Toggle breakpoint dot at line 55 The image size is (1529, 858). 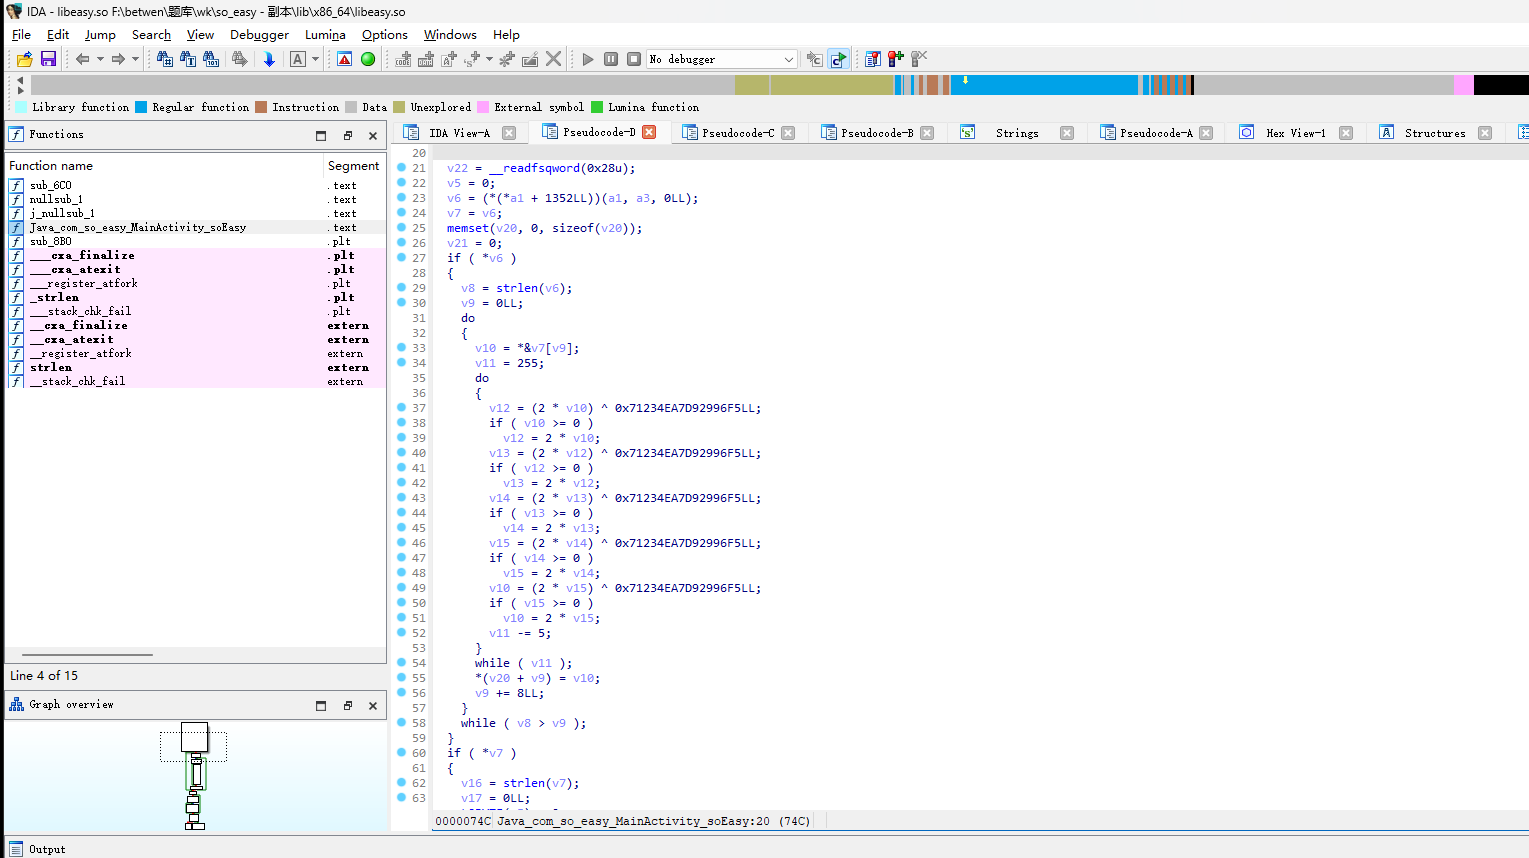[401, 678]
